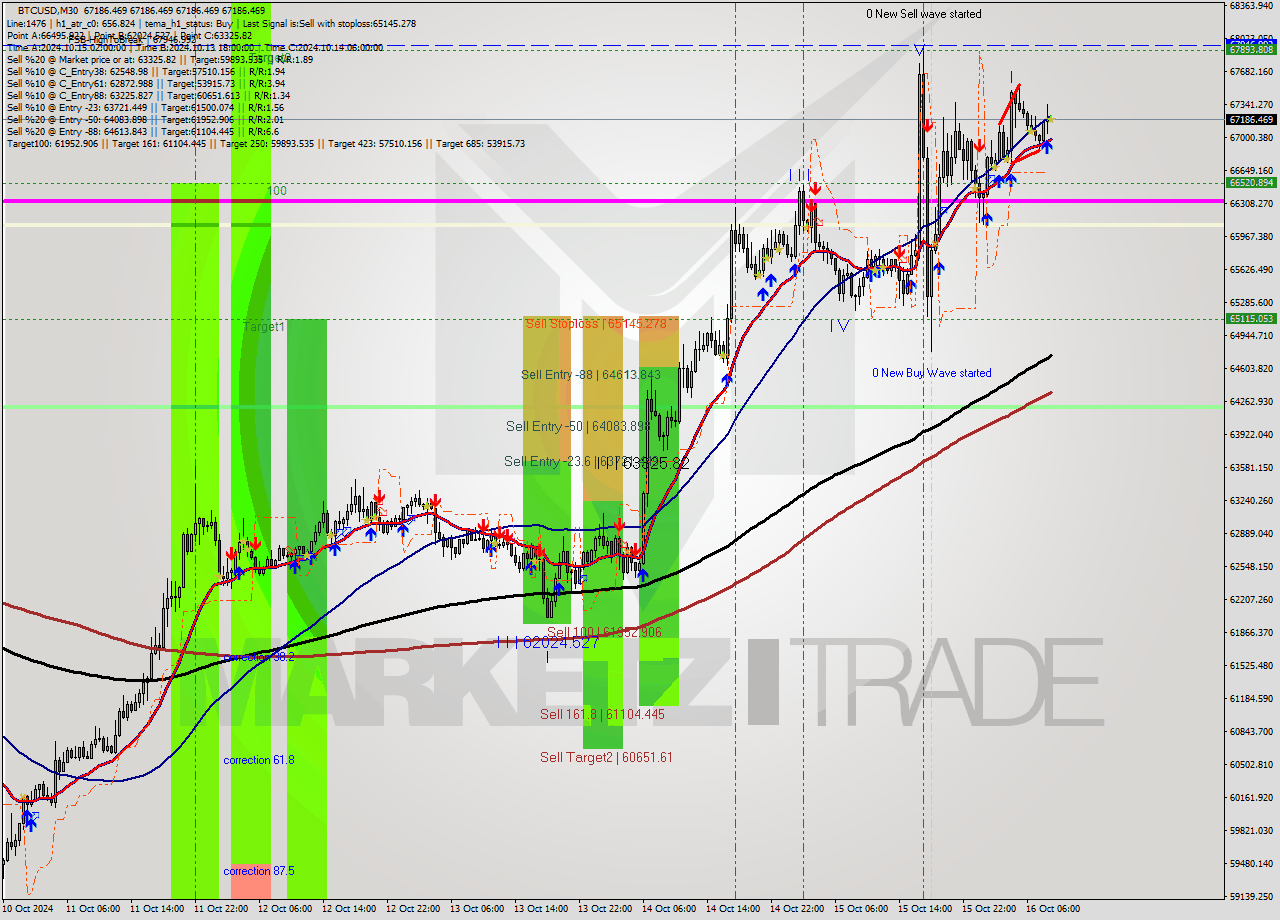Click the 60161.920 price axis value

1250,797
